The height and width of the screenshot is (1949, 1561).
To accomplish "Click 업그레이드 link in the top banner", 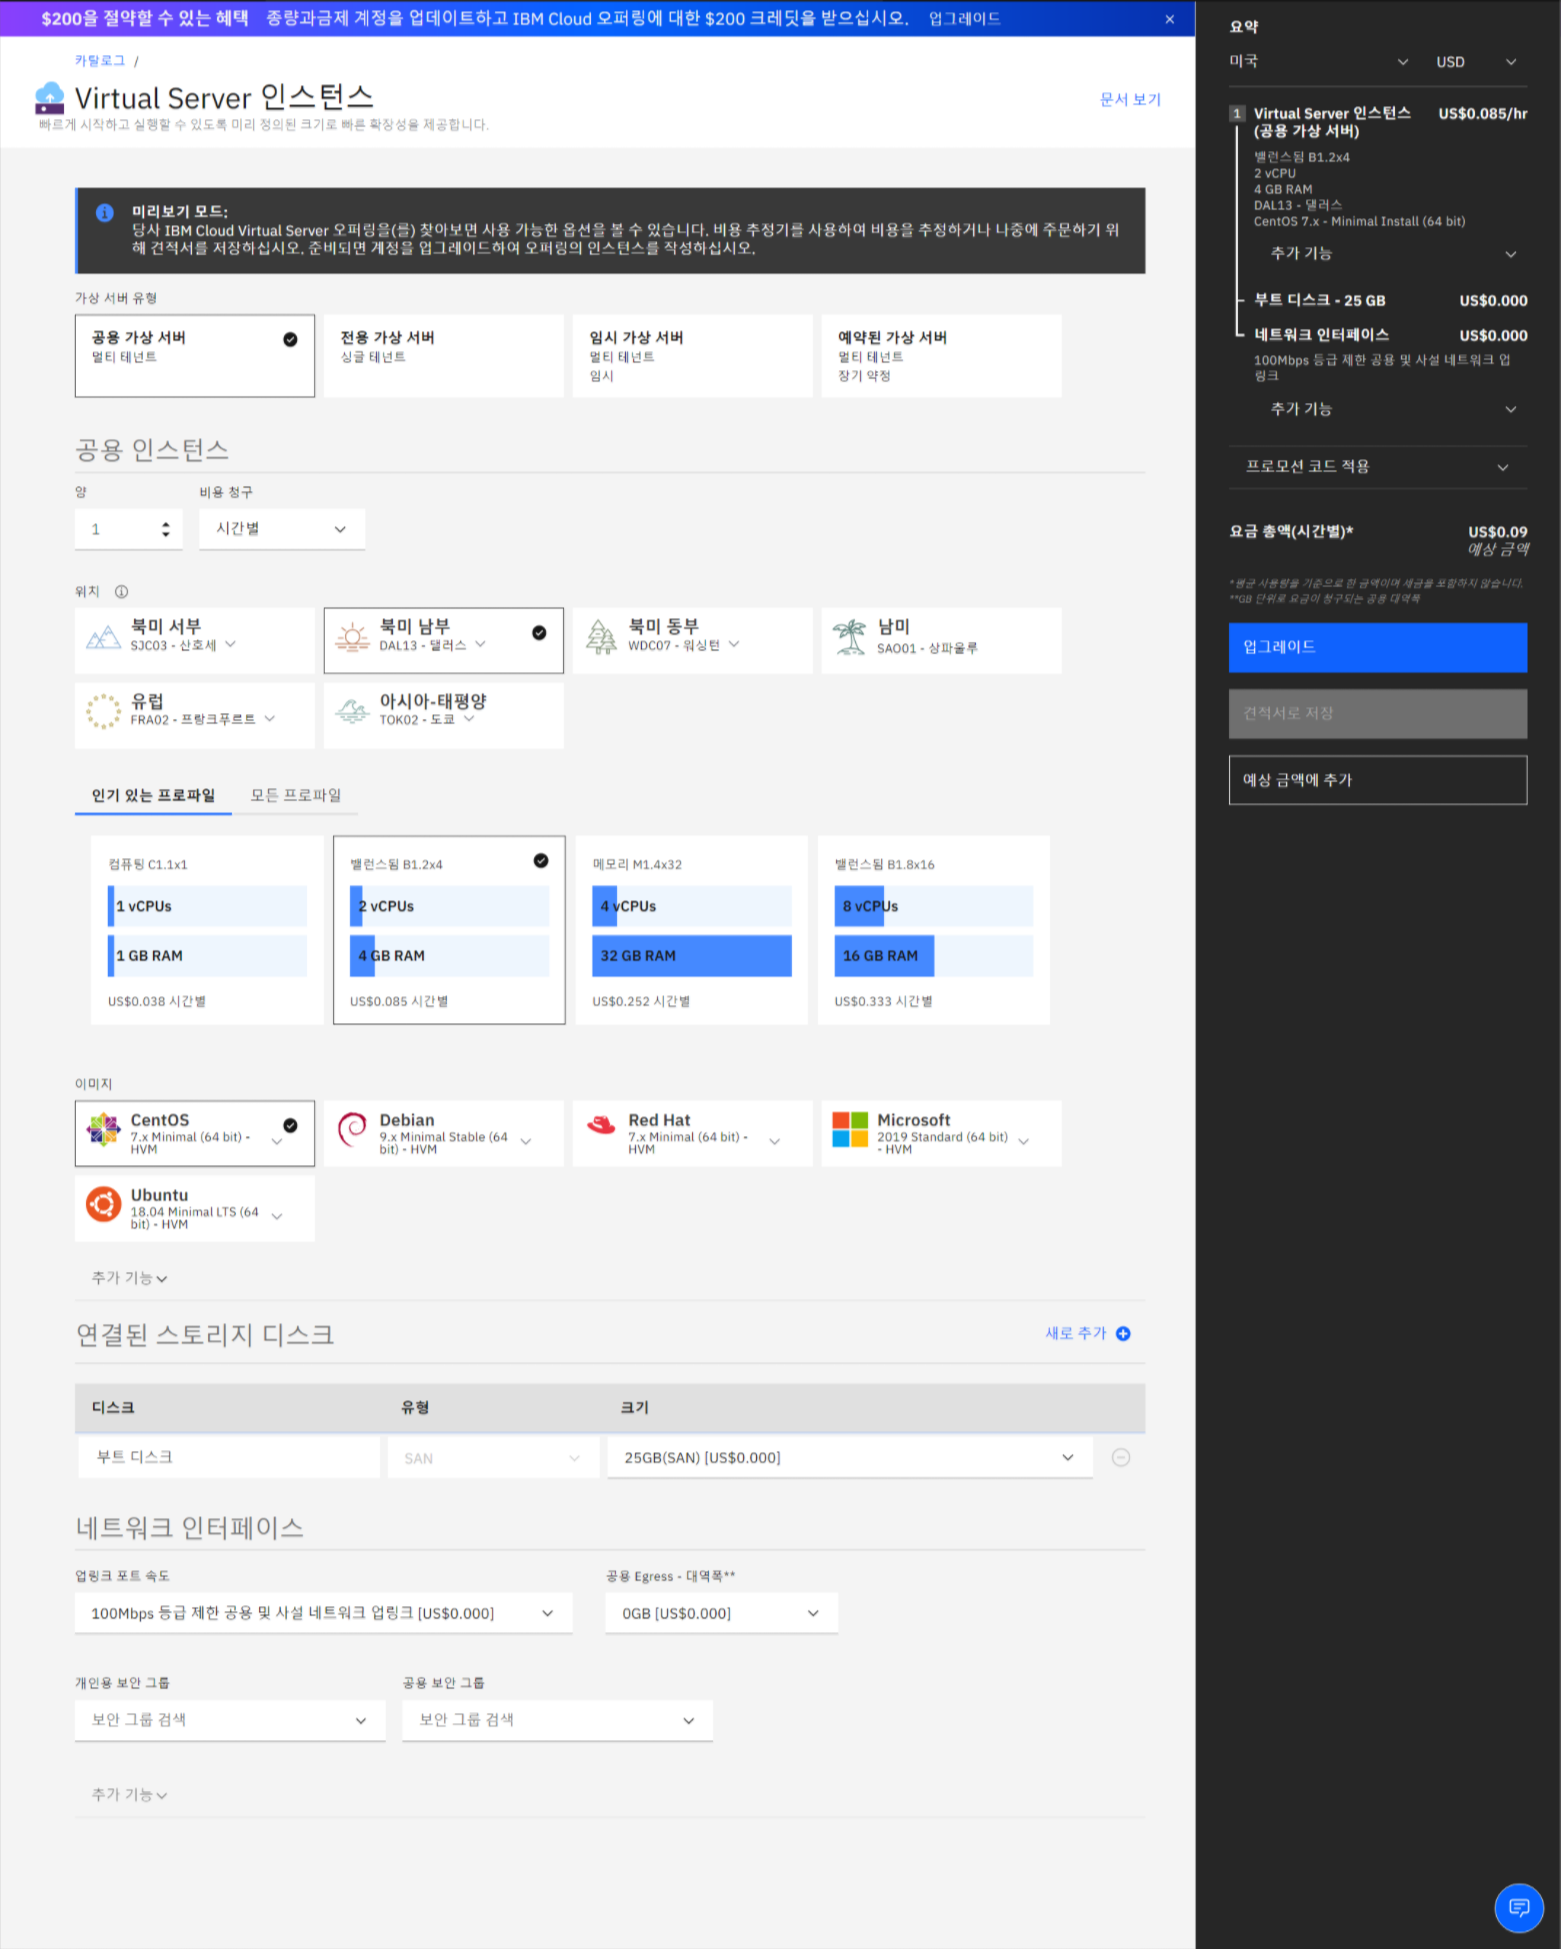I will click(964, 19).
